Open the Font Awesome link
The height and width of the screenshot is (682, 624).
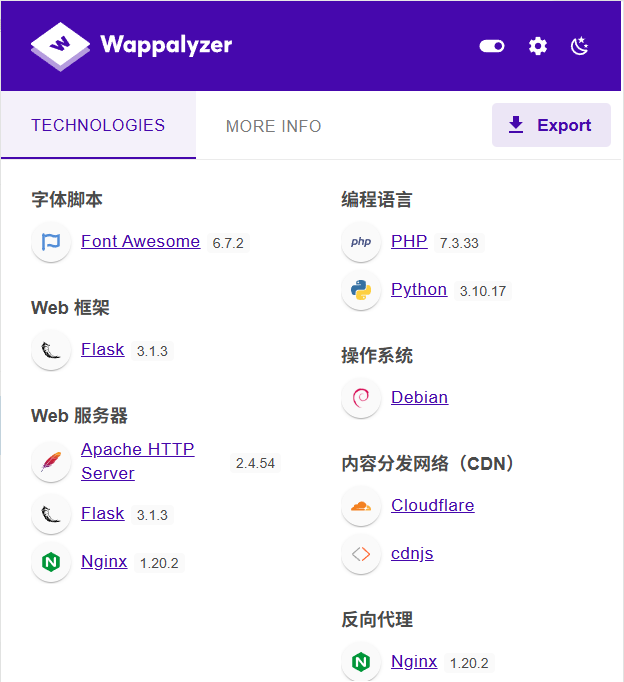140,241
